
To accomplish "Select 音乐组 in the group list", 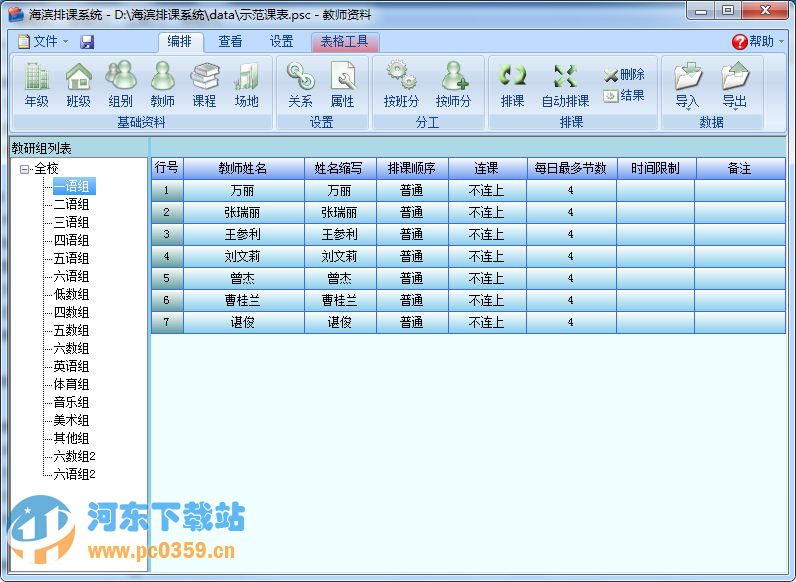I will 72,402.
